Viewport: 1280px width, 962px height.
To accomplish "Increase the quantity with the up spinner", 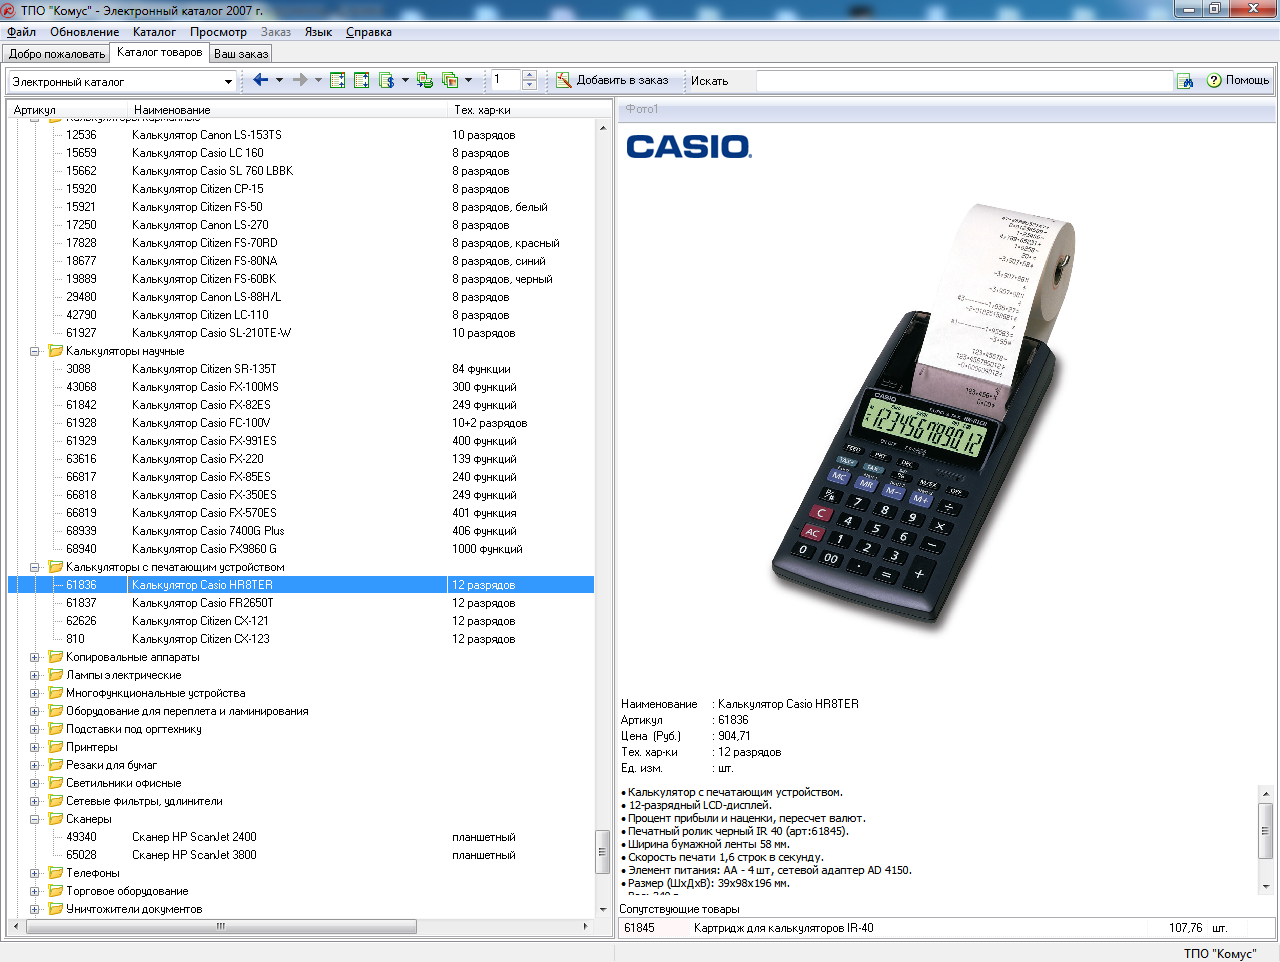I will (x=530, y=75).
